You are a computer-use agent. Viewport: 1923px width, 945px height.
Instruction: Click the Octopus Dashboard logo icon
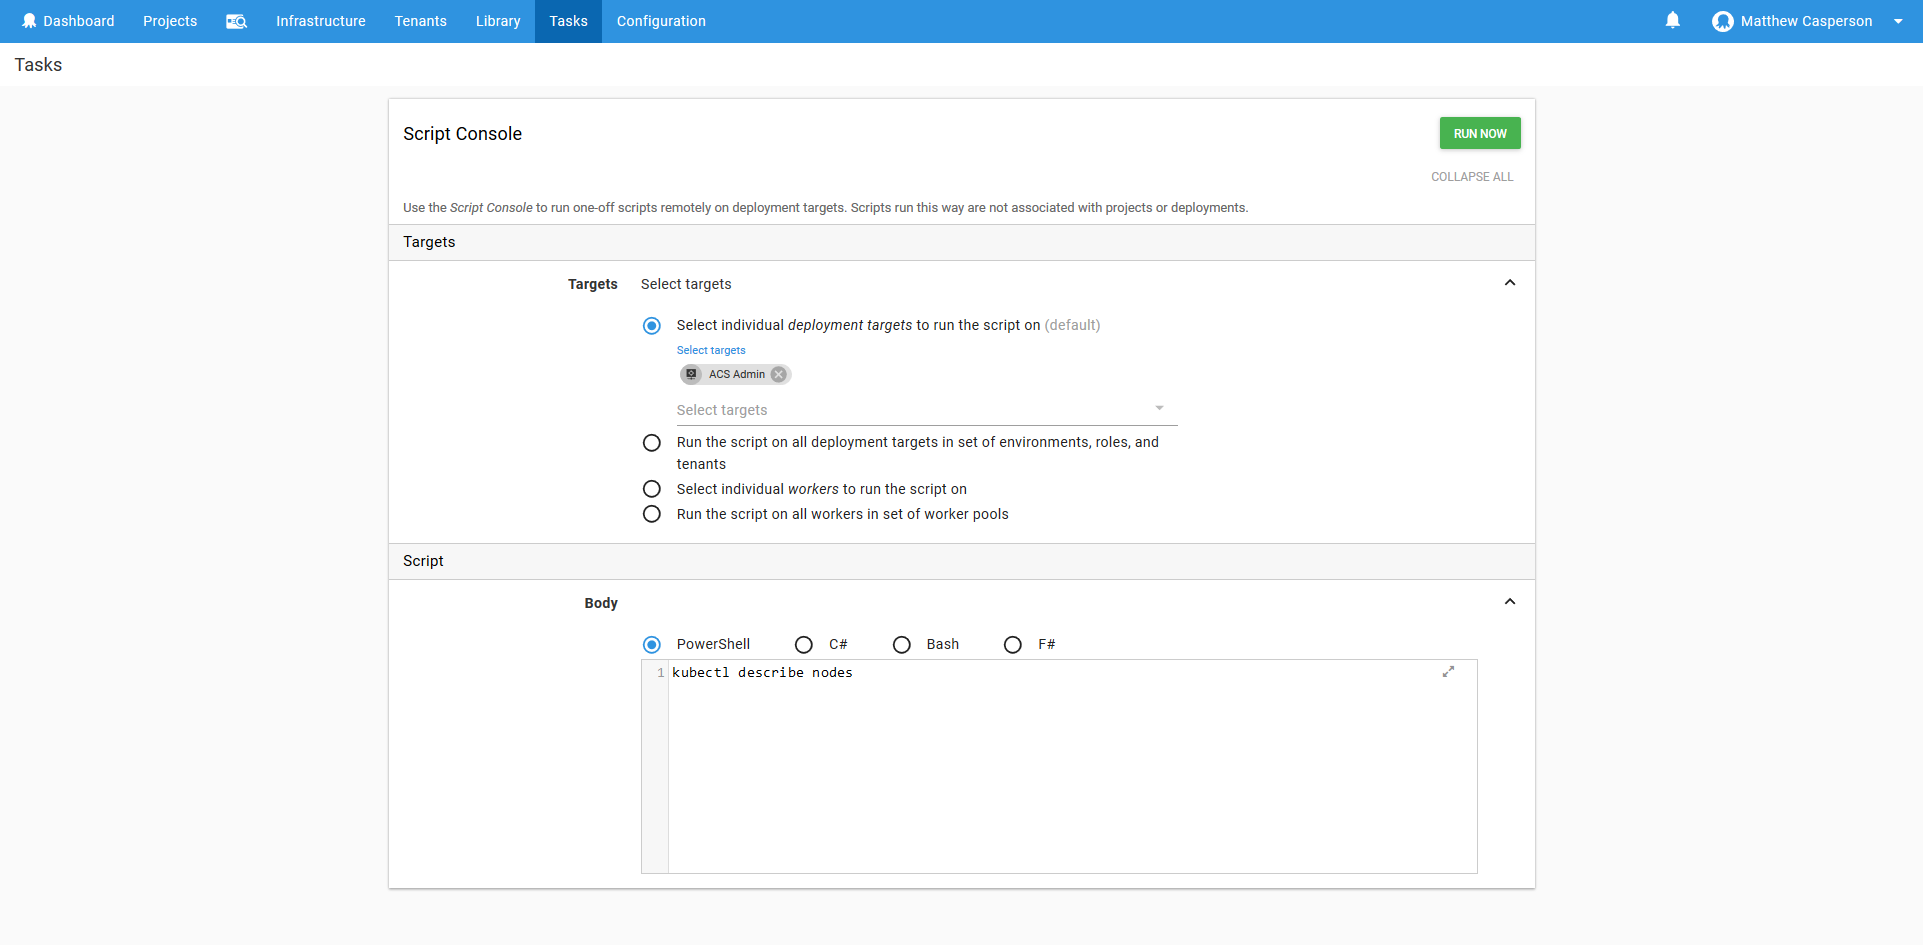pyautogui.click(x=29, y=21)
